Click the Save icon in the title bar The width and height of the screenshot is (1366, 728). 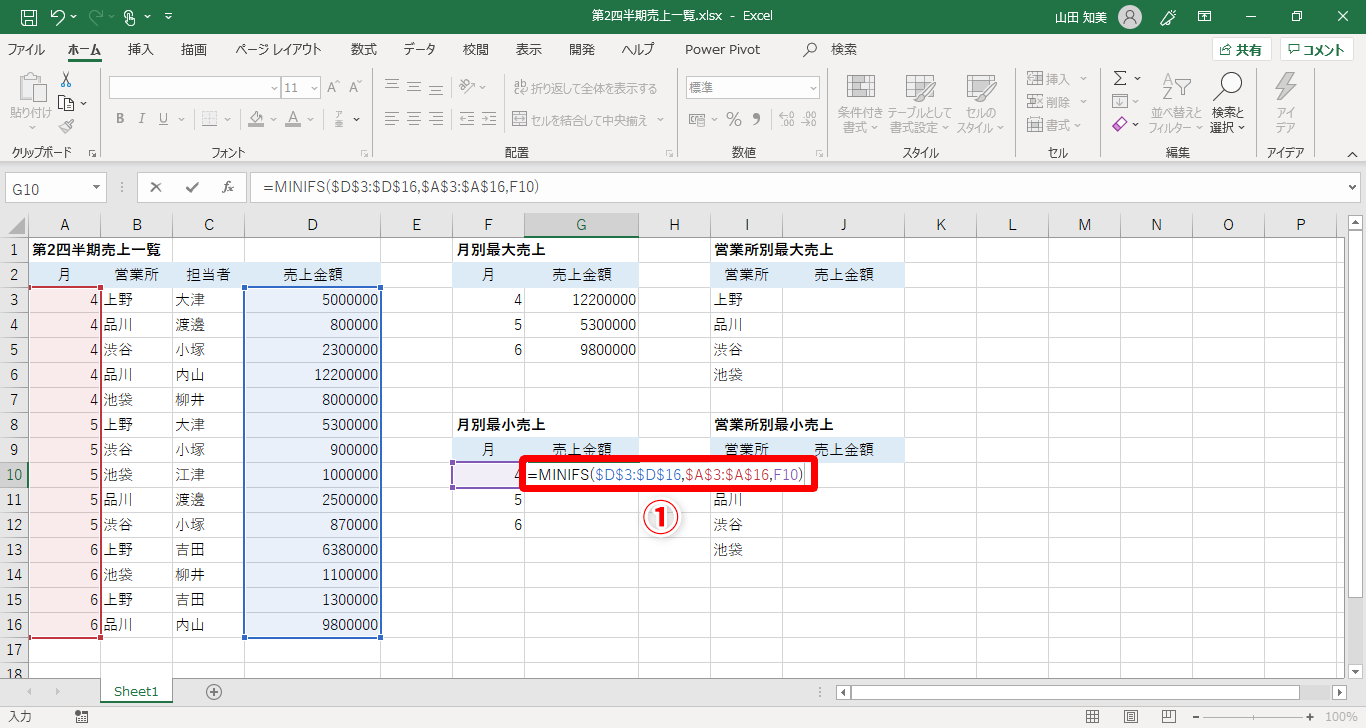29,17
